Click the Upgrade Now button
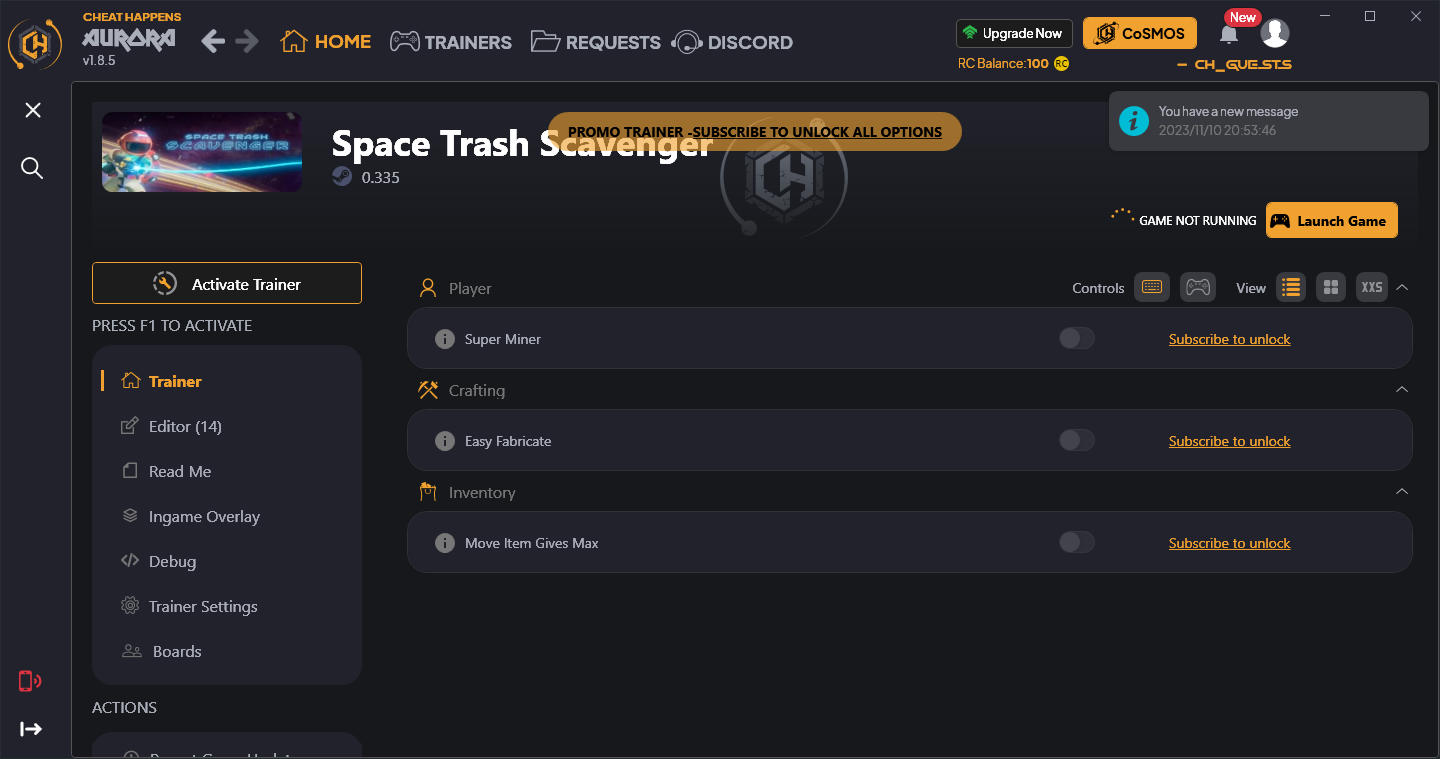The height and width of the screenshot is (759, 1440). click(1014, 33)
